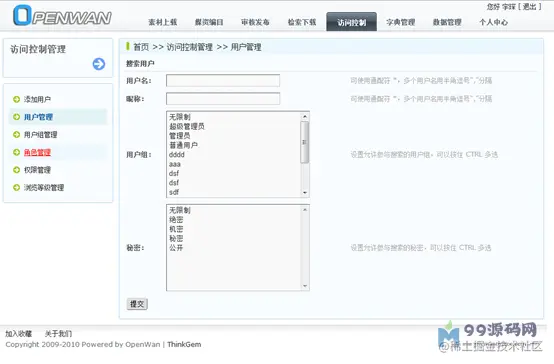Click the green icon beside 用户组管理

click(x=16, y=135)
